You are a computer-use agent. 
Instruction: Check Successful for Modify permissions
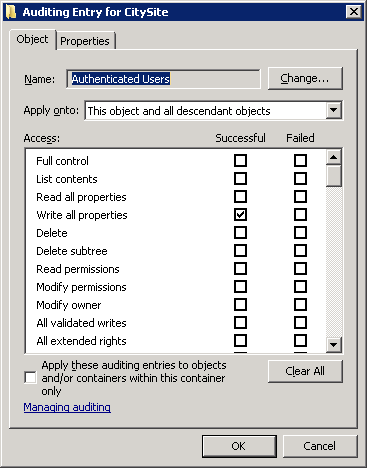(x=240, y=287)
